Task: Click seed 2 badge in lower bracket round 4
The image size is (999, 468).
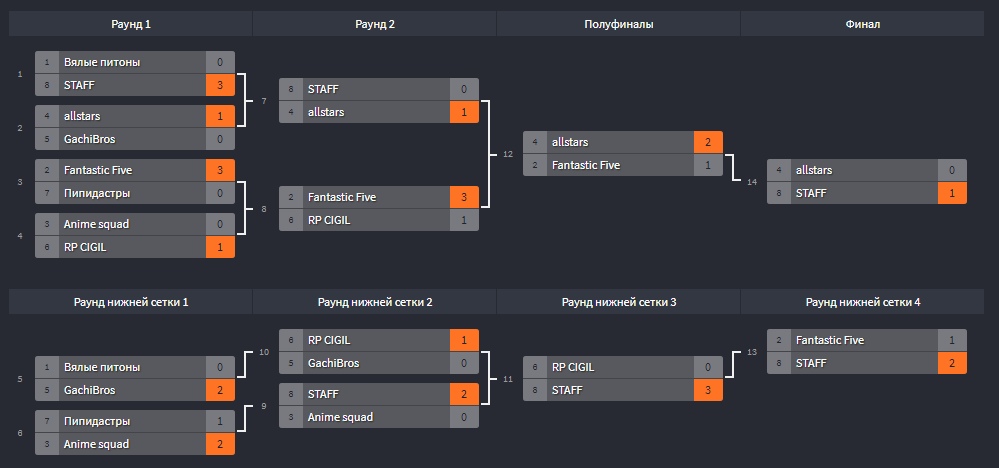Action: pyautogui.click(x=779, y=340)
